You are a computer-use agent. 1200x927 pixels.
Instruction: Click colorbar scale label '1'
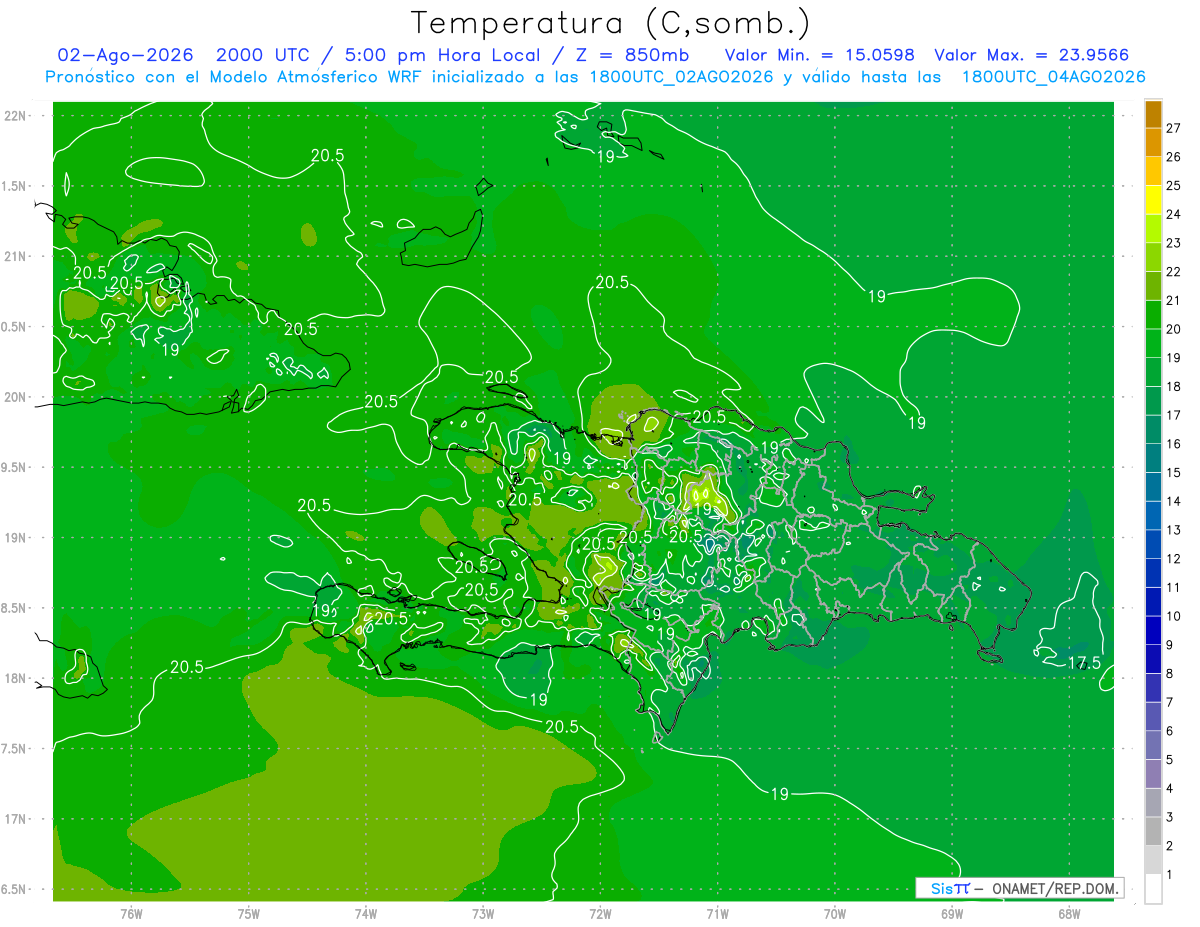pos(1170,875)
